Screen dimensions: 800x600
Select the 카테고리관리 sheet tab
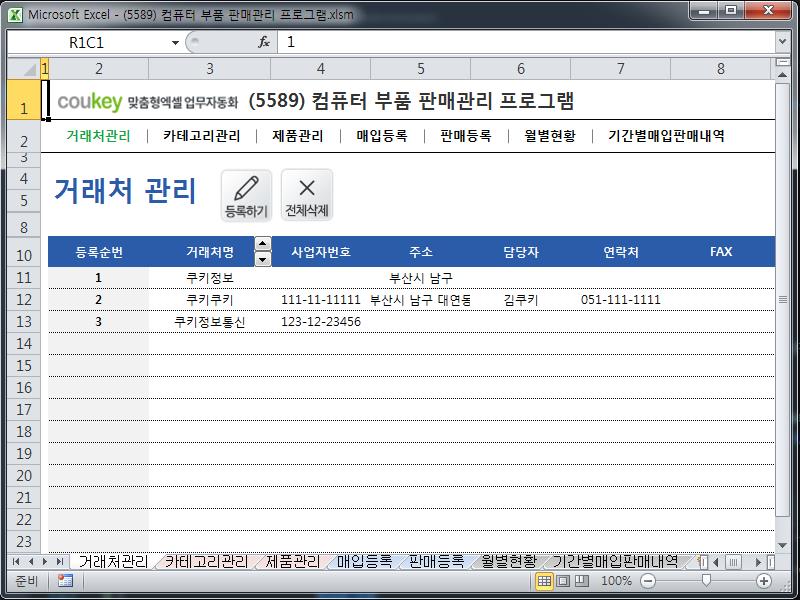point(207,562)
